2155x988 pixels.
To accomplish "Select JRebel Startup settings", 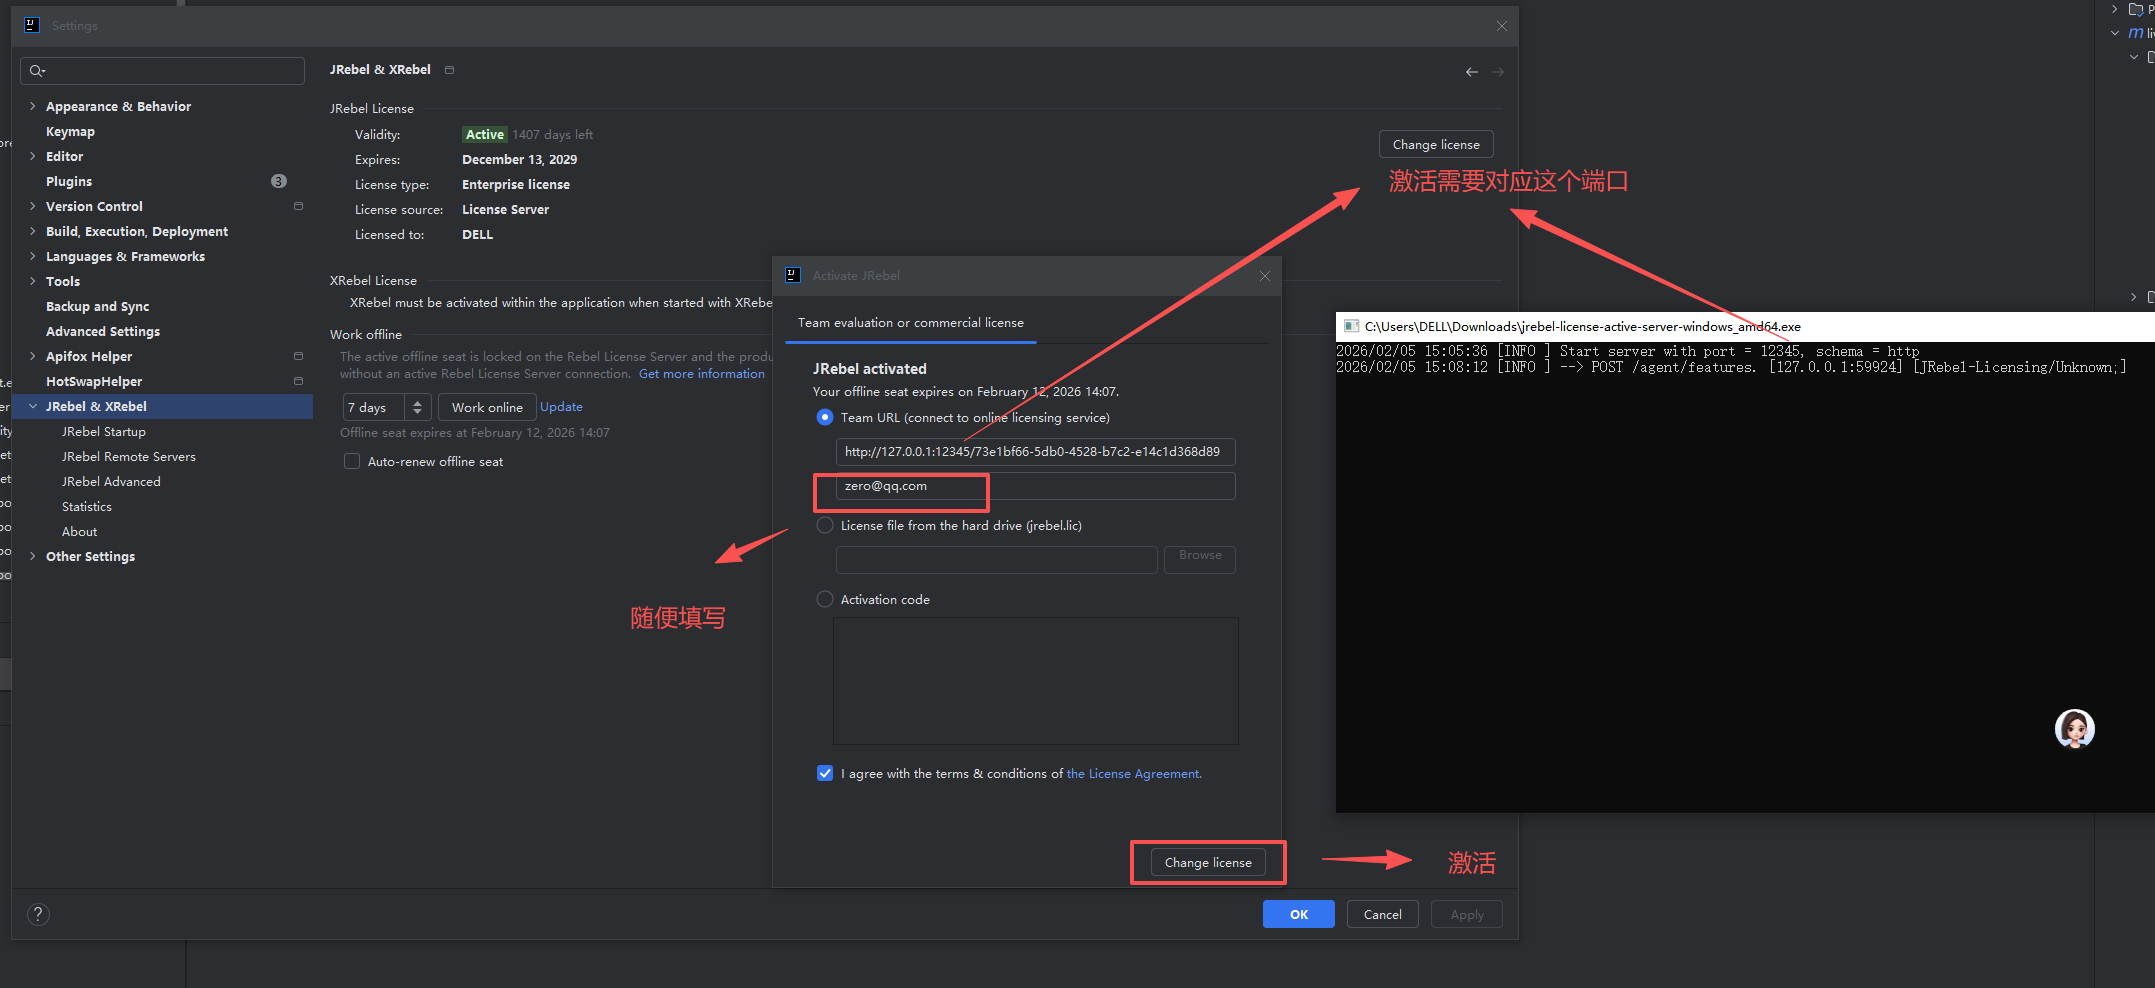I will 104,431.
